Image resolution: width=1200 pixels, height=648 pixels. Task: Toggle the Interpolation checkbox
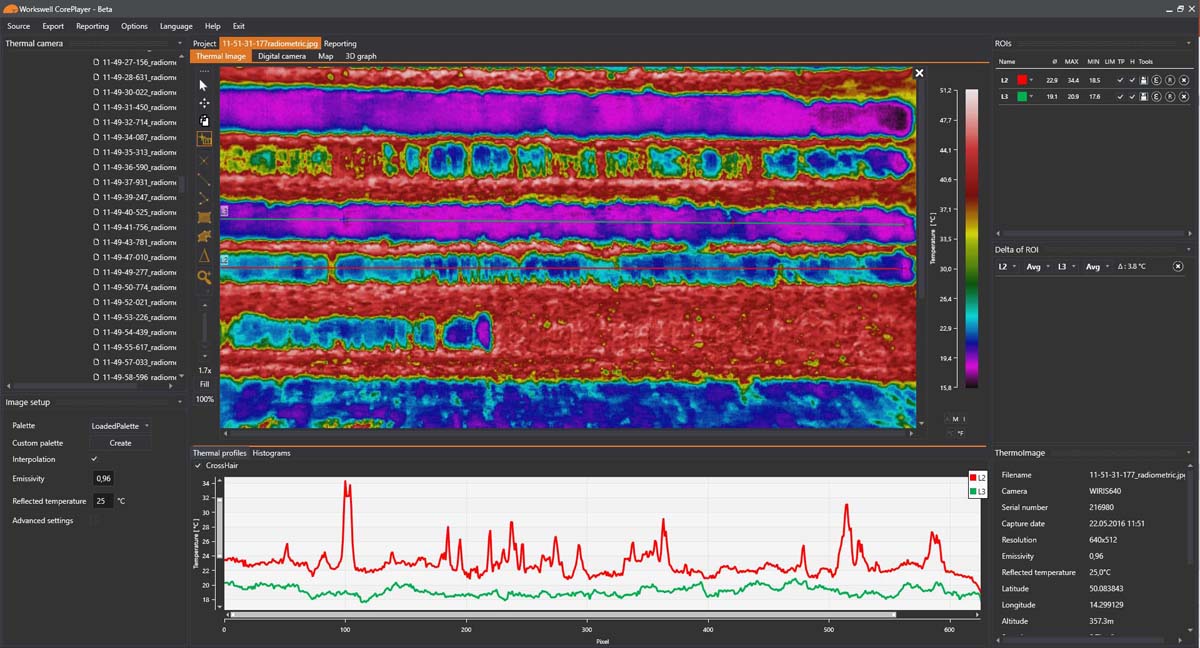point(95,459)
